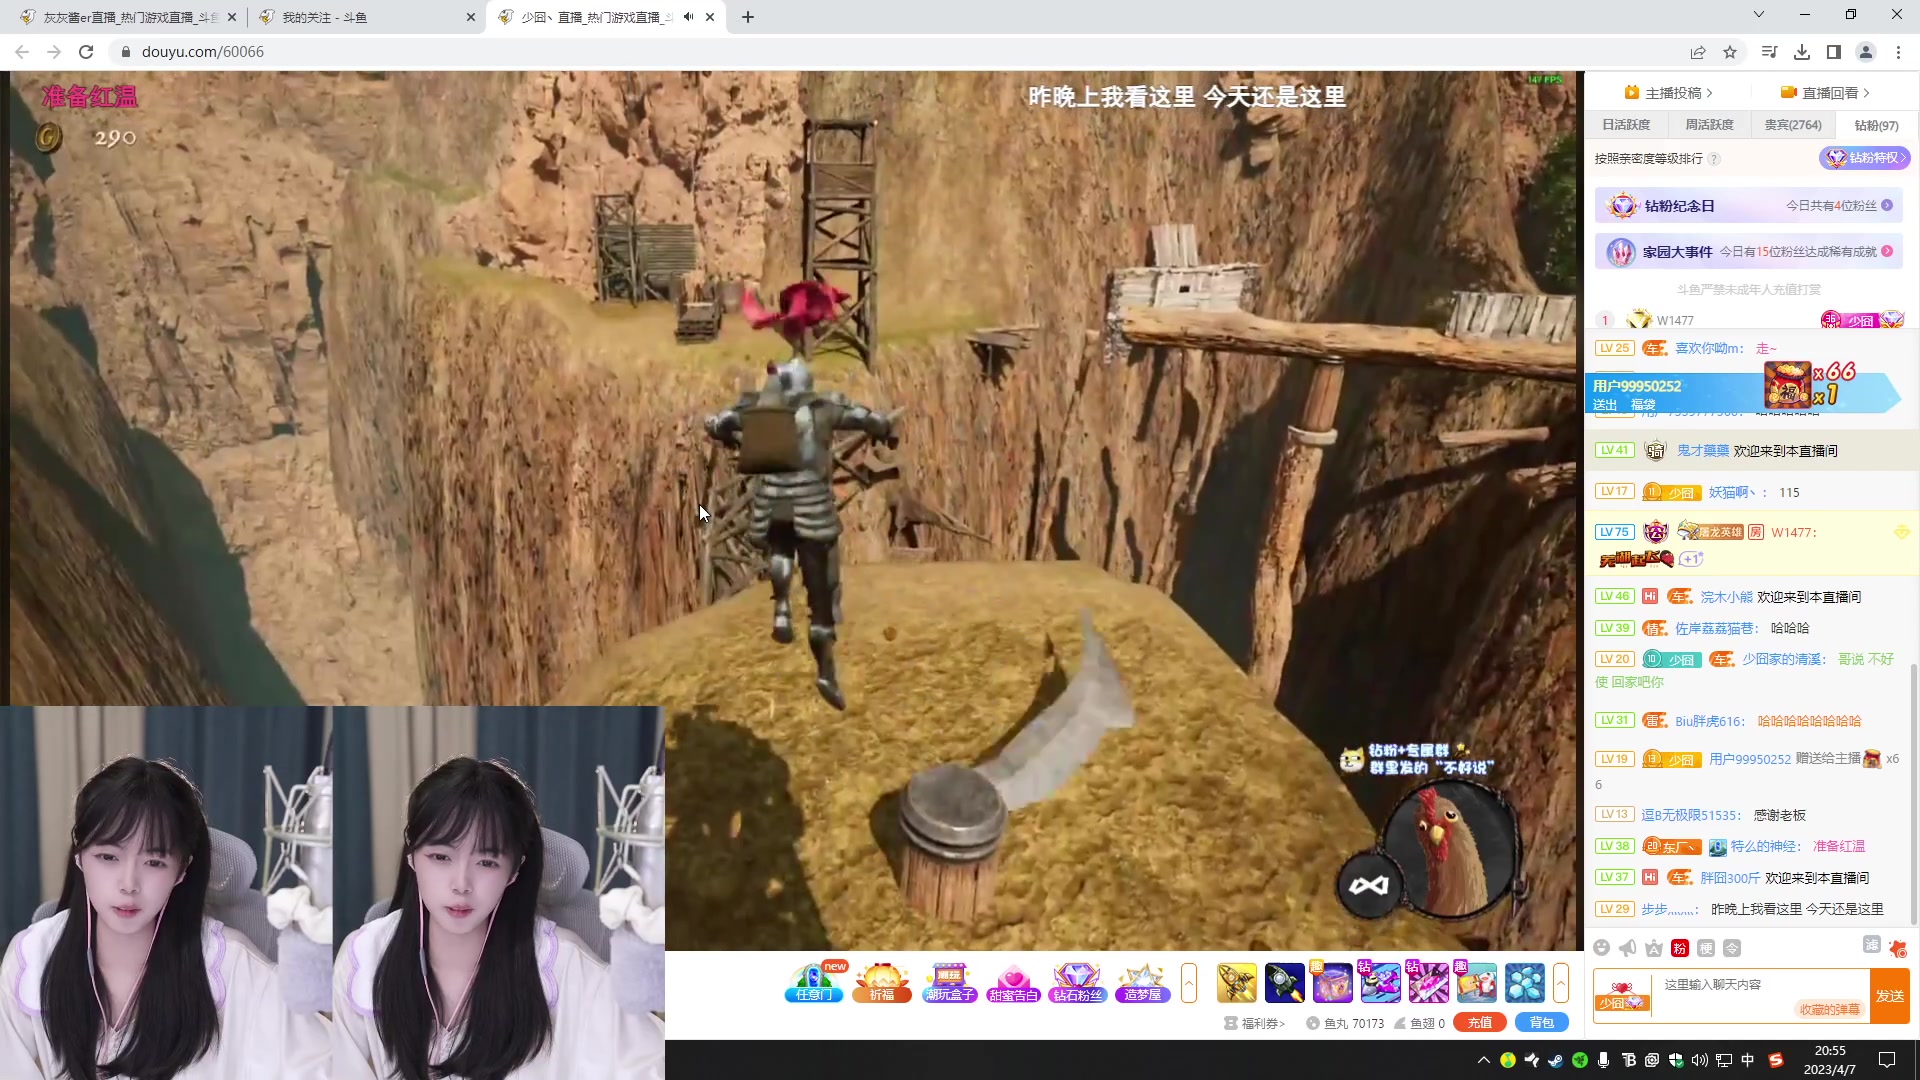Show hidden tray icons chevron
Image resolution: width=1920 pixels, height=1080 pixels.
coord(1484,1060)
